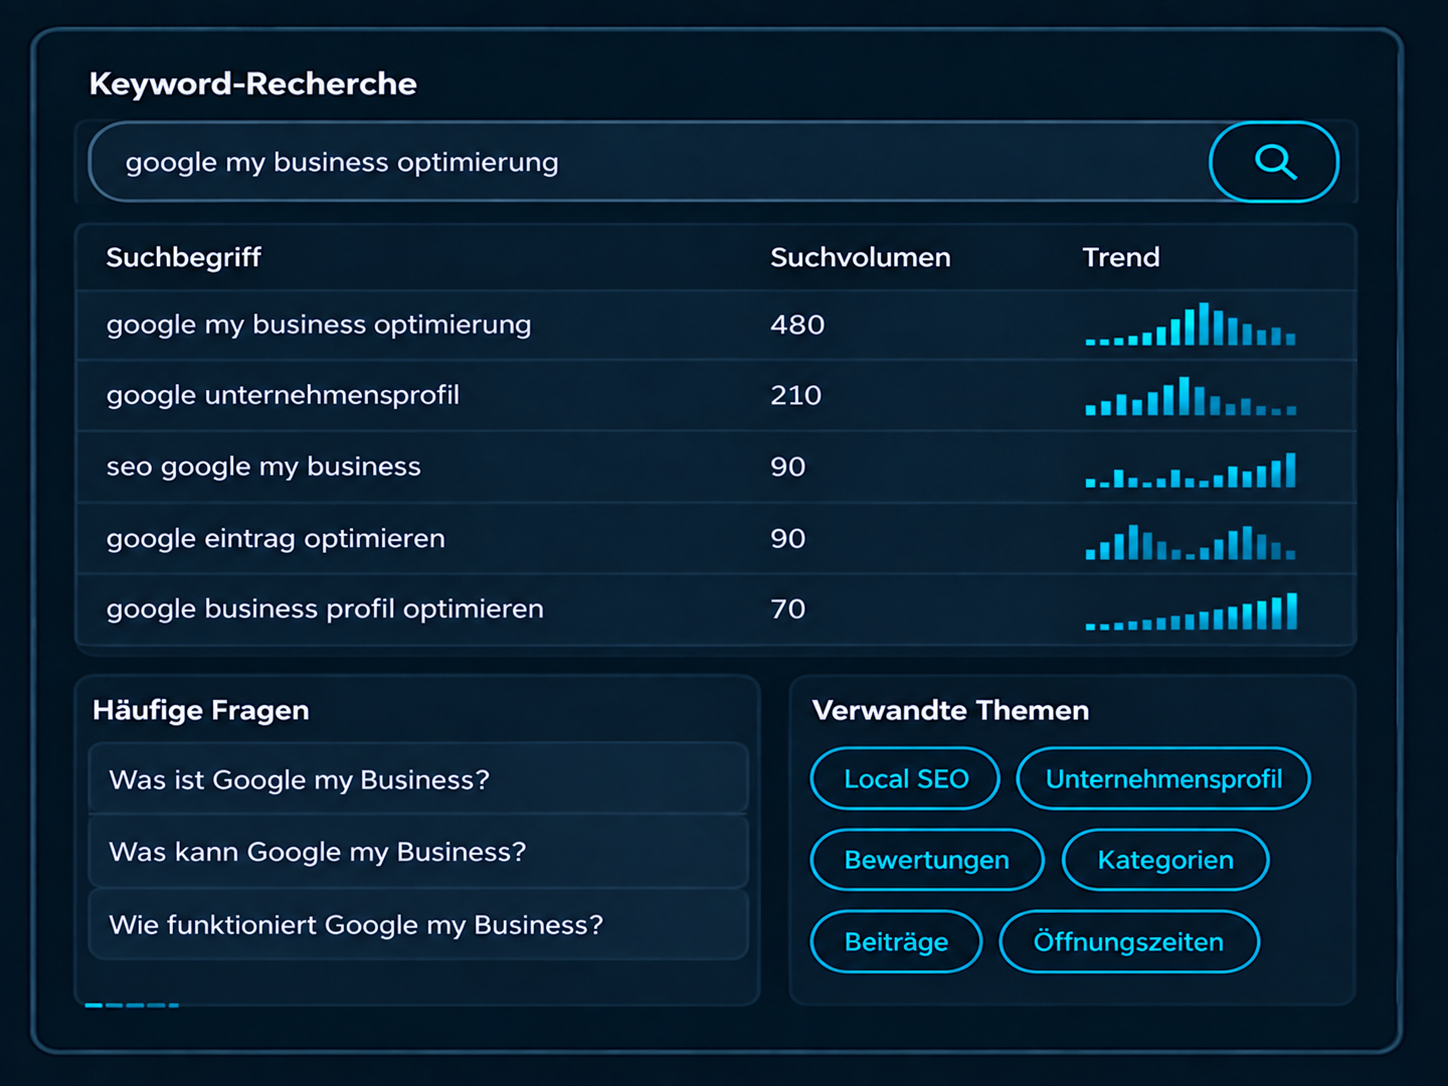Click the keyword search input field
This screenshot has width=1448, height=1086.
650,162
